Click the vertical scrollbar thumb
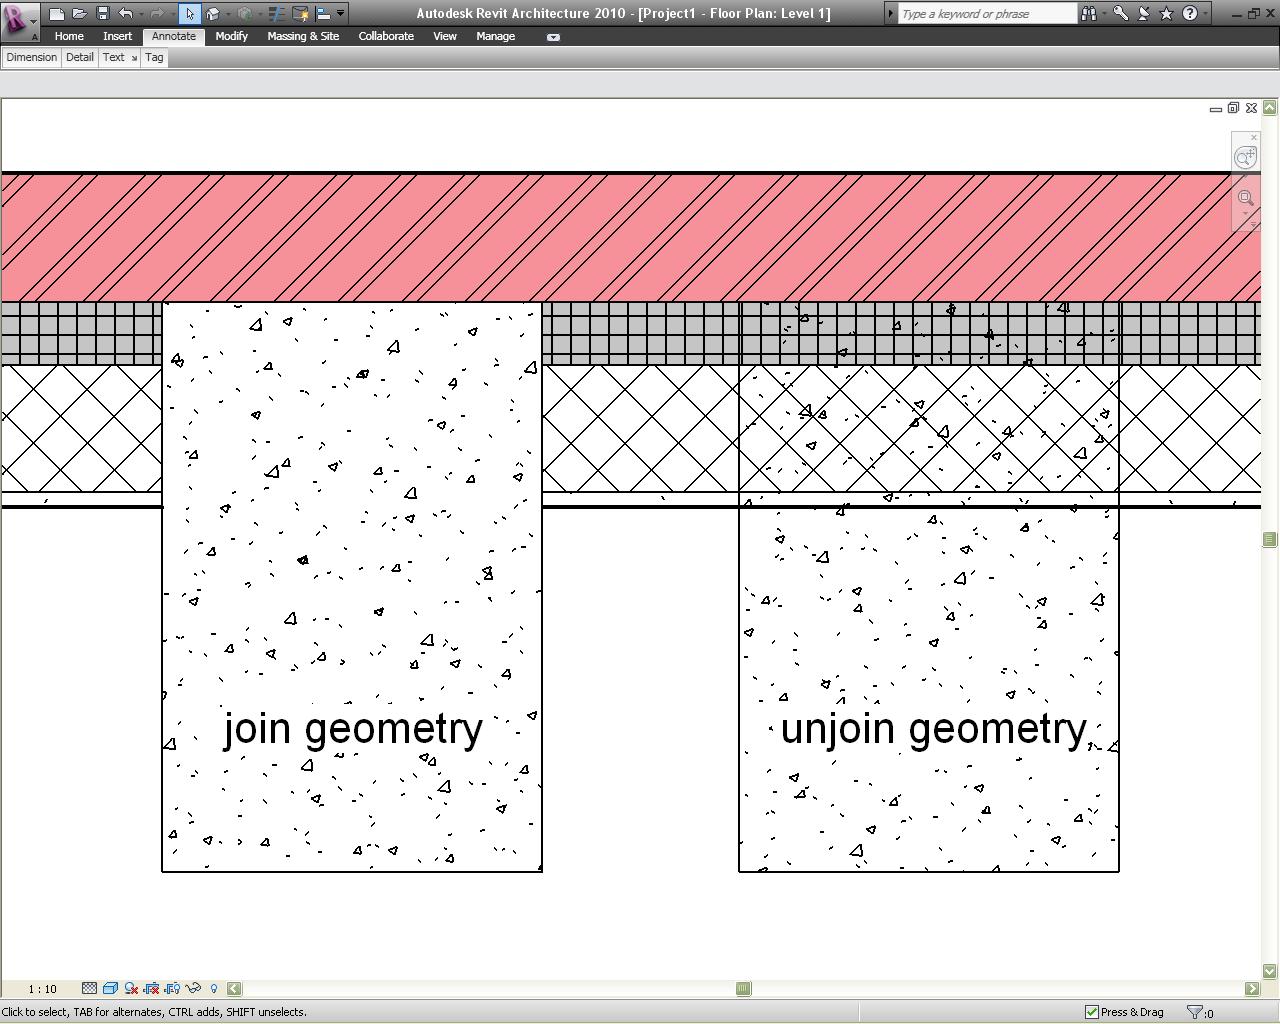Viewport: 1280px width, 1024px height. (x=1270, y=540)
